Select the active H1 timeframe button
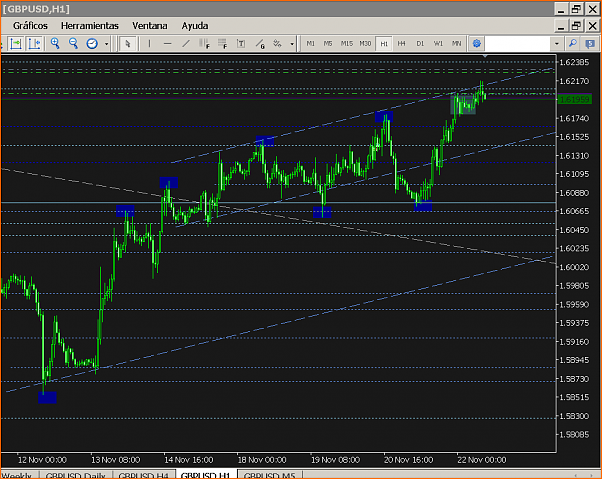The height and width of the screenshot is (479, 602). click(x=384, y=44)
